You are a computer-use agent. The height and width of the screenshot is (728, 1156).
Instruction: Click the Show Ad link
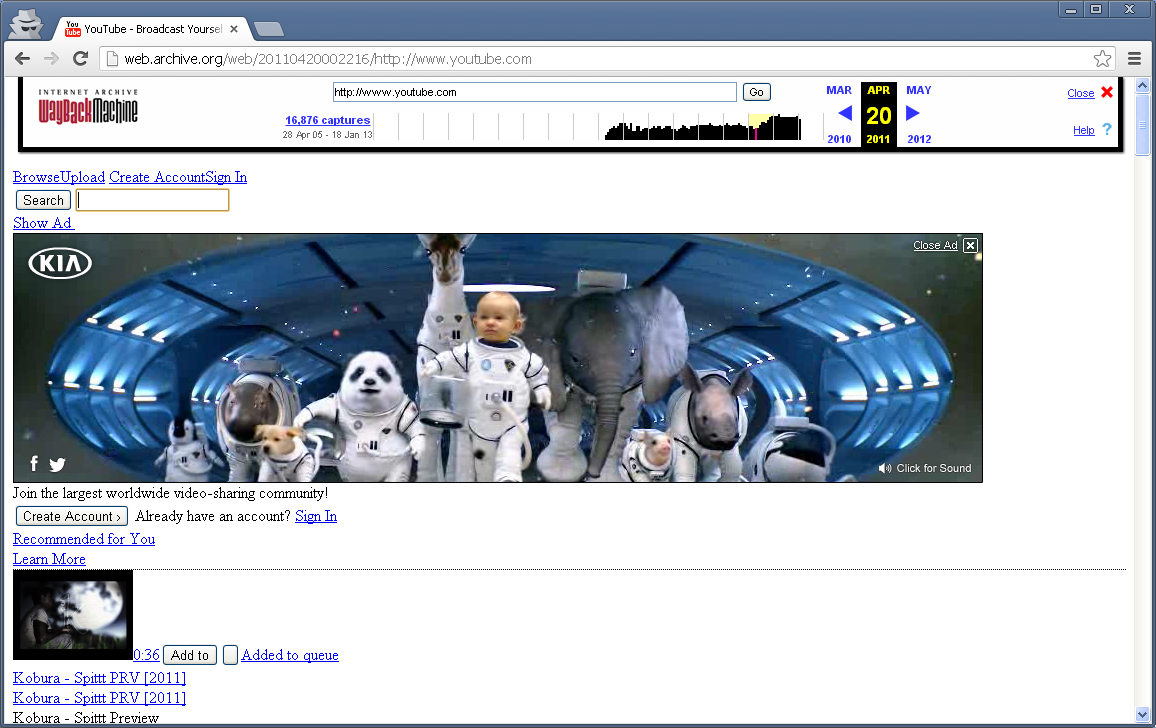[43, 223]
